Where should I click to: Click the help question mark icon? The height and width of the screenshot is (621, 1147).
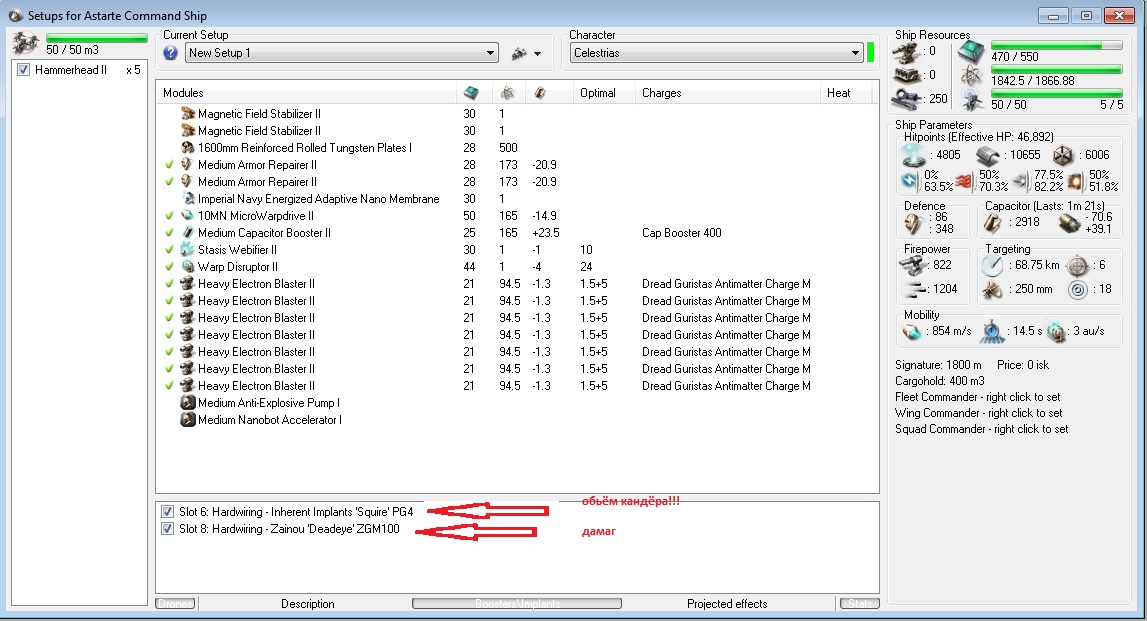point(170,53)
